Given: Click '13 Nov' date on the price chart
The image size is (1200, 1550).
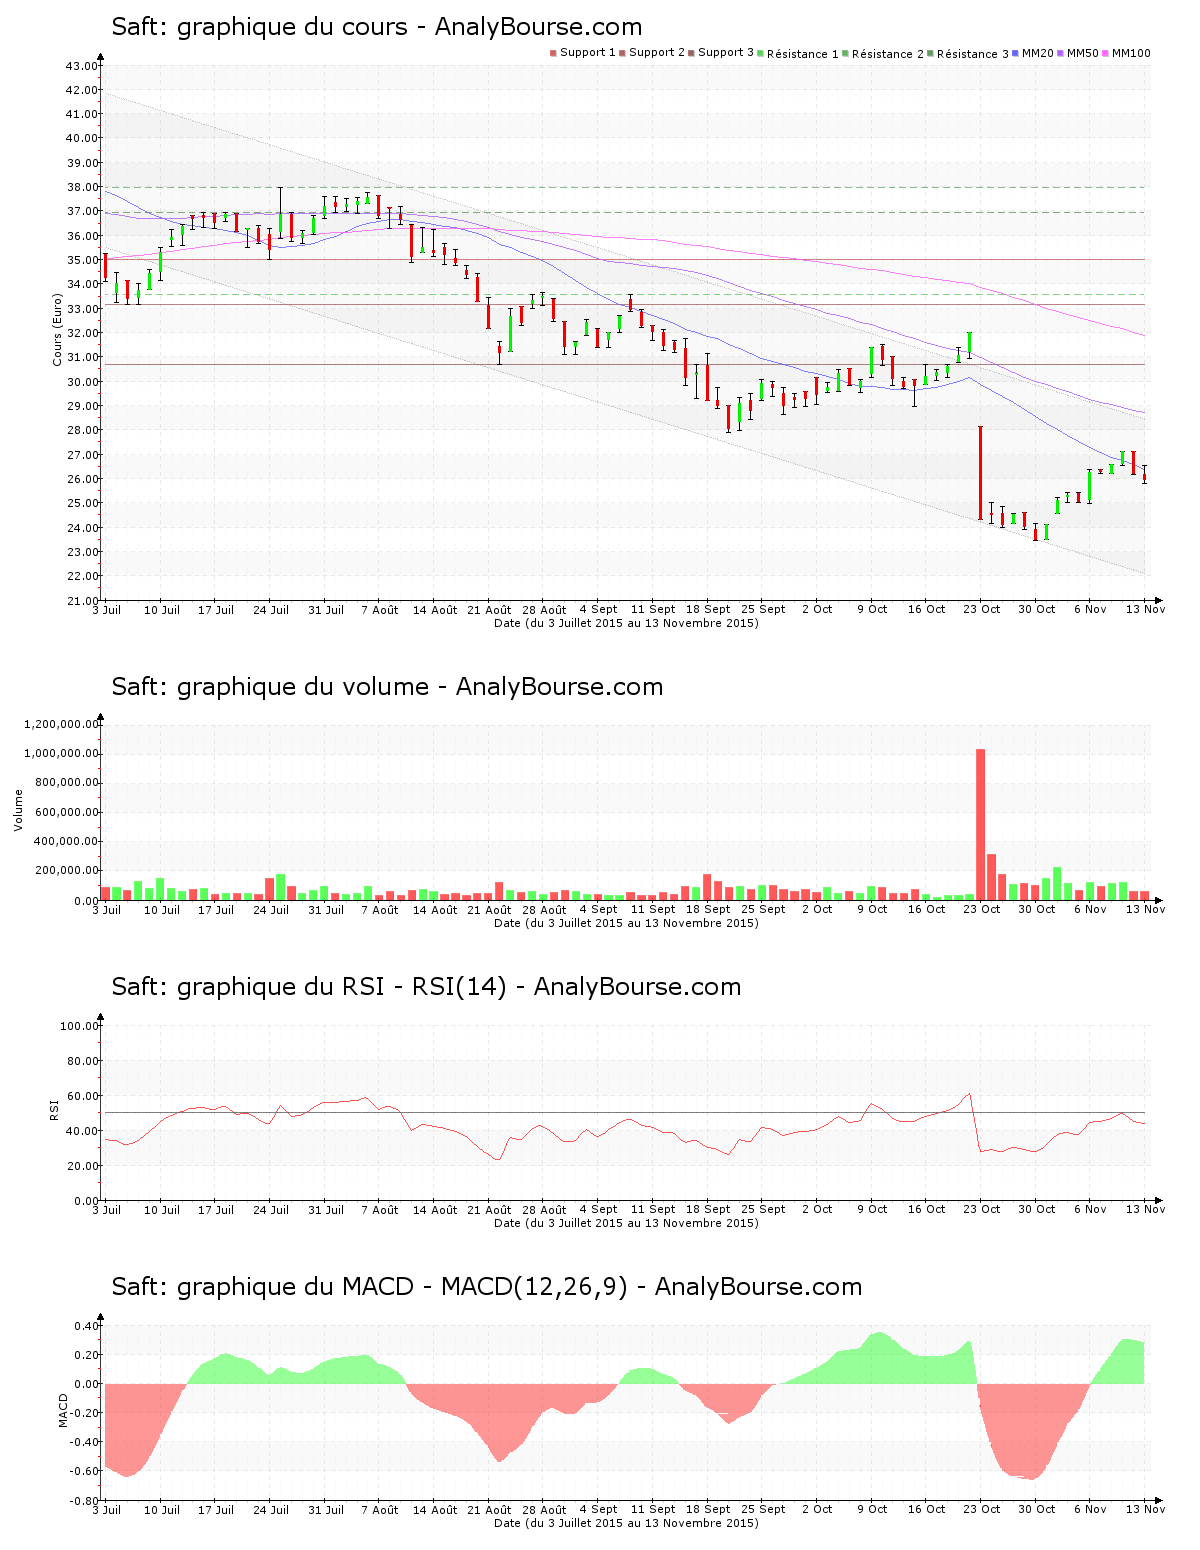Looking at the screenshot, I should [x=1146, y=610].
